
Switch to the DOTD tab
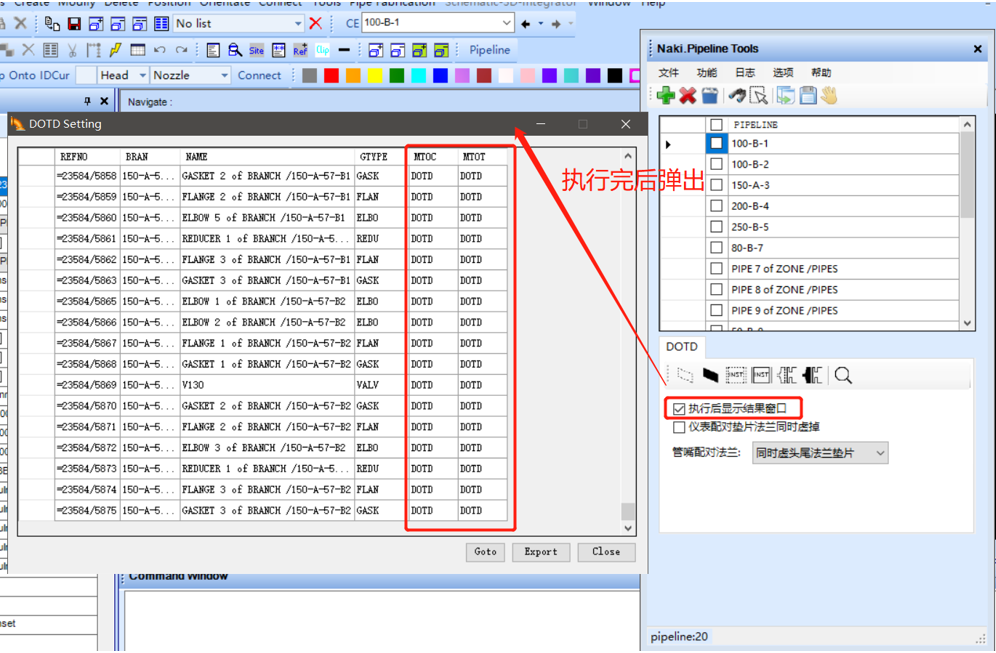click(x=681, y=346)
